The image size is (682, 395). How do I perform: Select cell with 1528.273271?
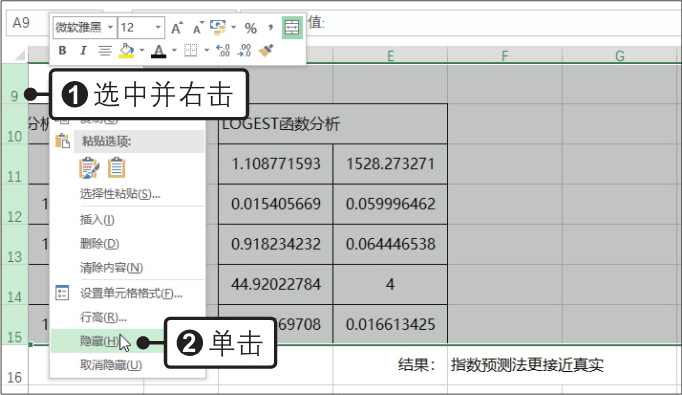click(x=390, y=164)
